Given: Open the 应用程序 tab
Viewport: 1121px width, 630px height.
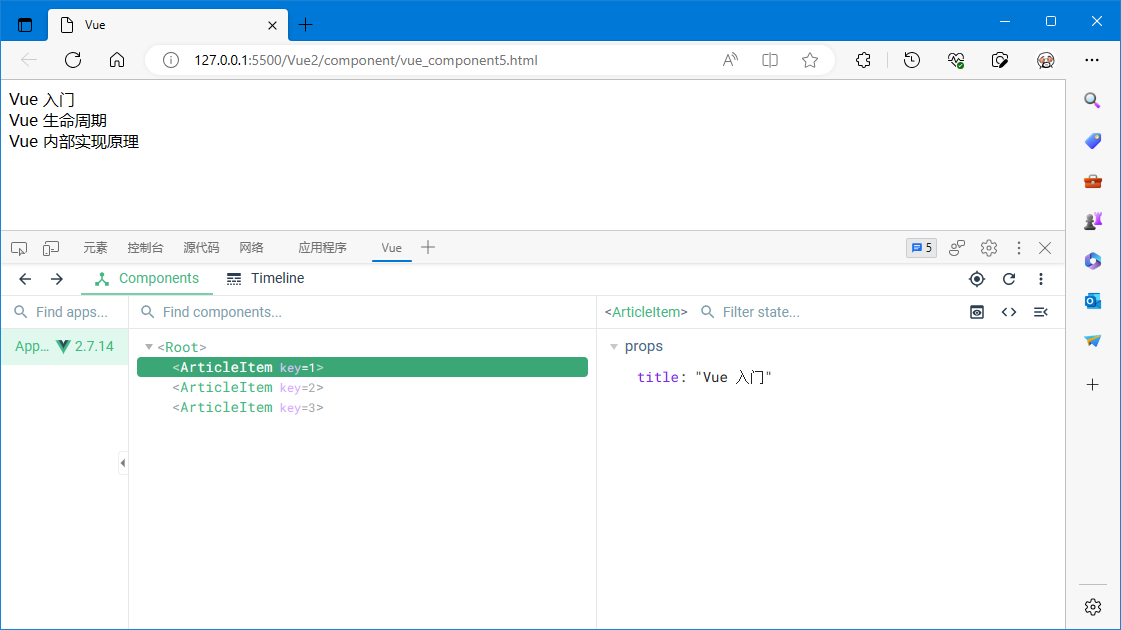Looking at the screenshot, I should pos(322,247).
